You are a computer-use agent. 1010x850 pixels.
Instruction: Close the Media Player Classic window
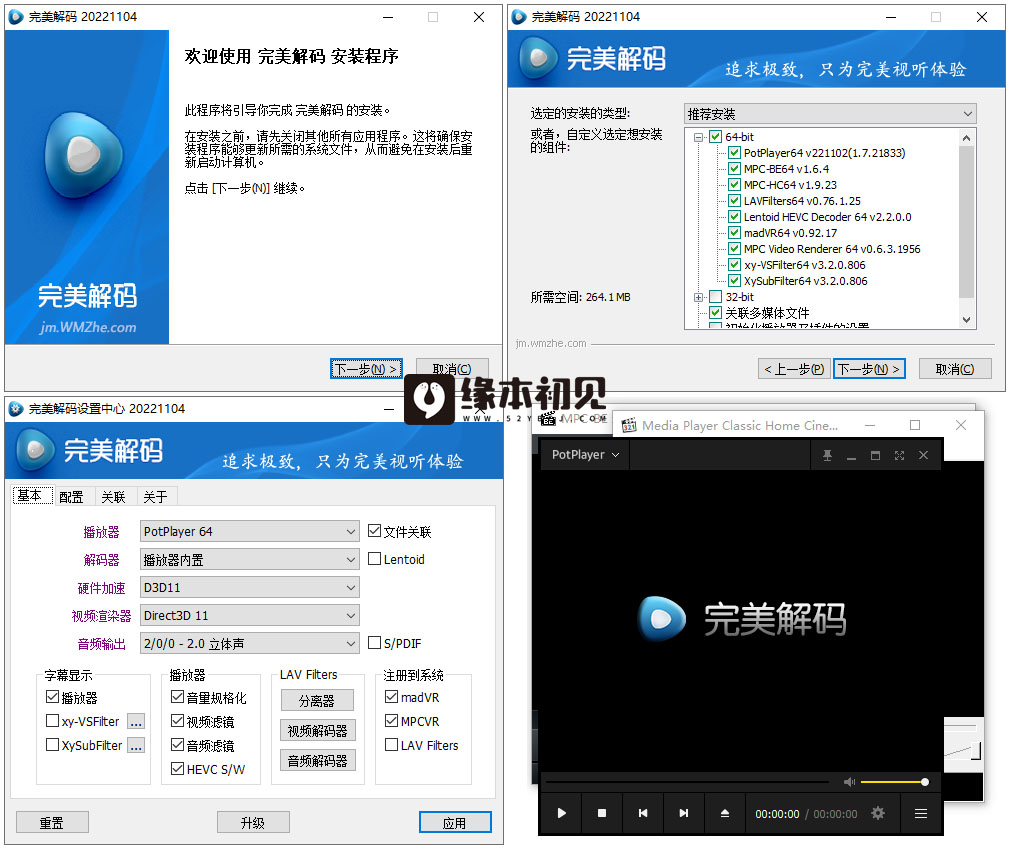click(960, 425)
